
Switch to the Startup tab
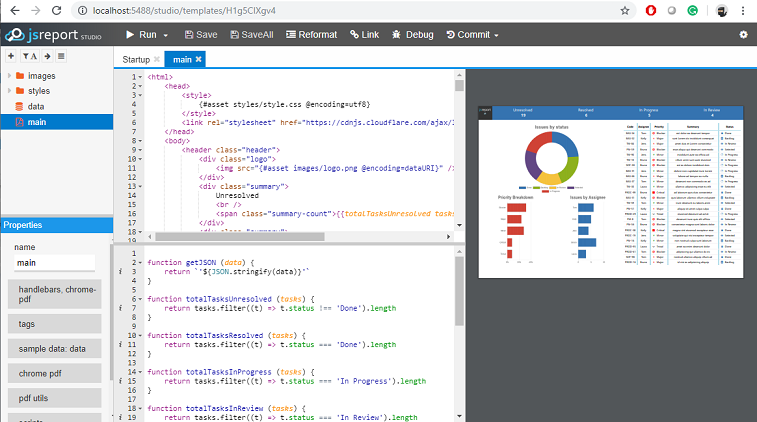[x=136, y=60]
